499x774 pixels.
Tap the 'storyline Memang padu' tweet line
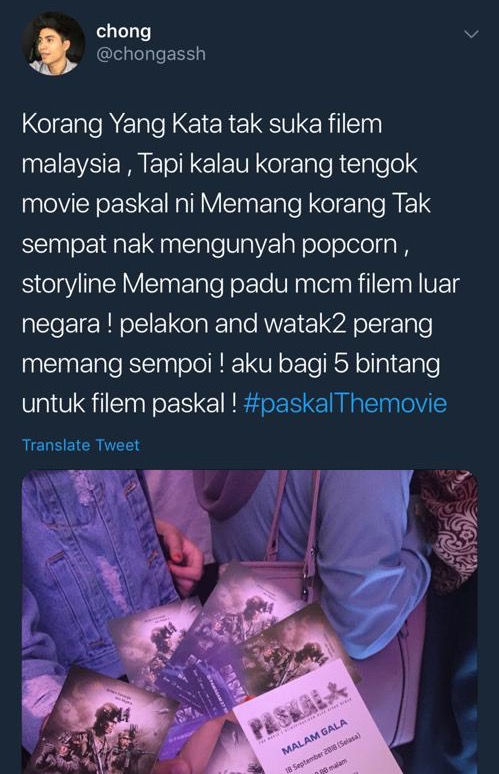[x=240, y=284]
